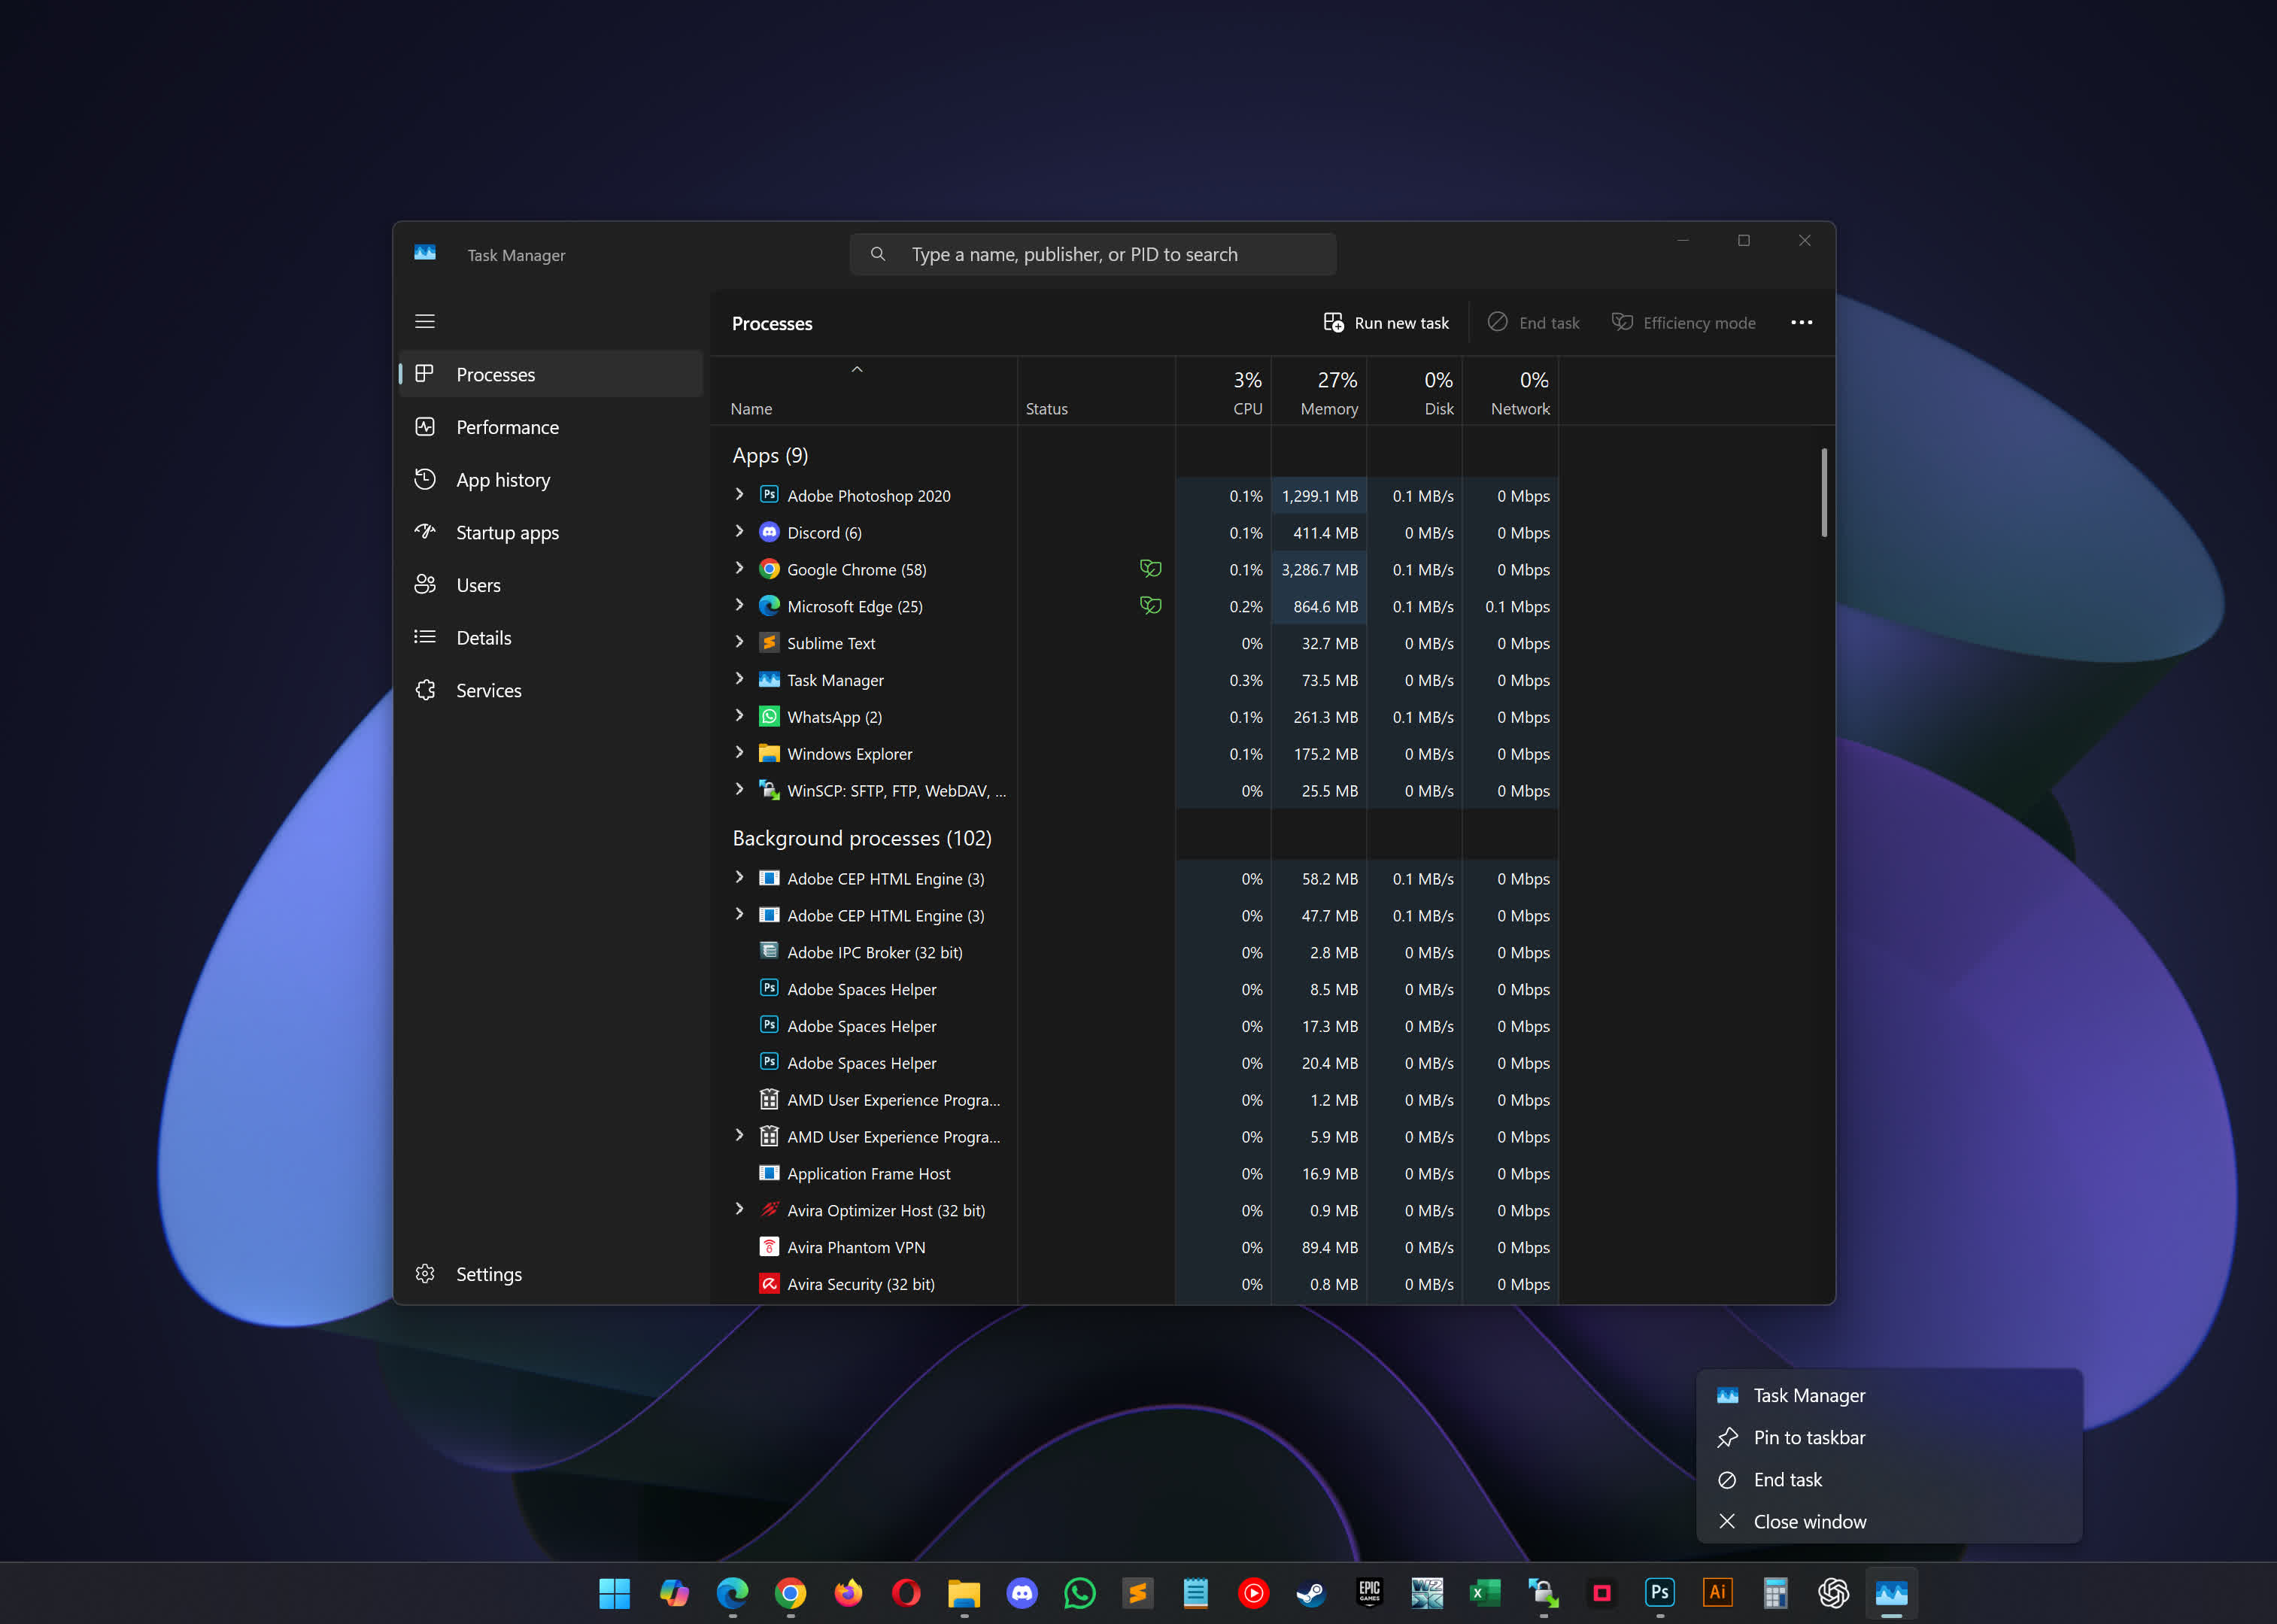Expand Avira Optimizer Host process group
Viewport: 2277px width, 1624px height.
(x=740, y=1210)
